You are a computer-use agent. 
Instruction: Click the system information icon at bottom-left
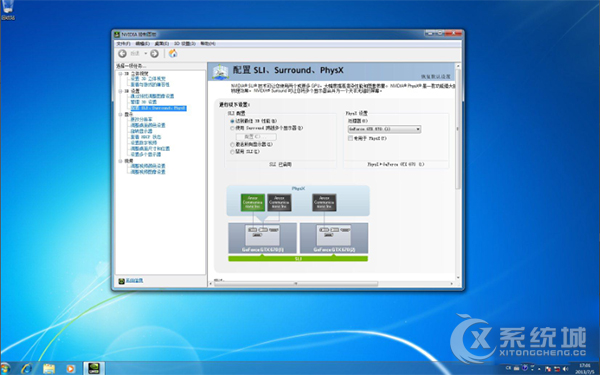click(121, 281)
